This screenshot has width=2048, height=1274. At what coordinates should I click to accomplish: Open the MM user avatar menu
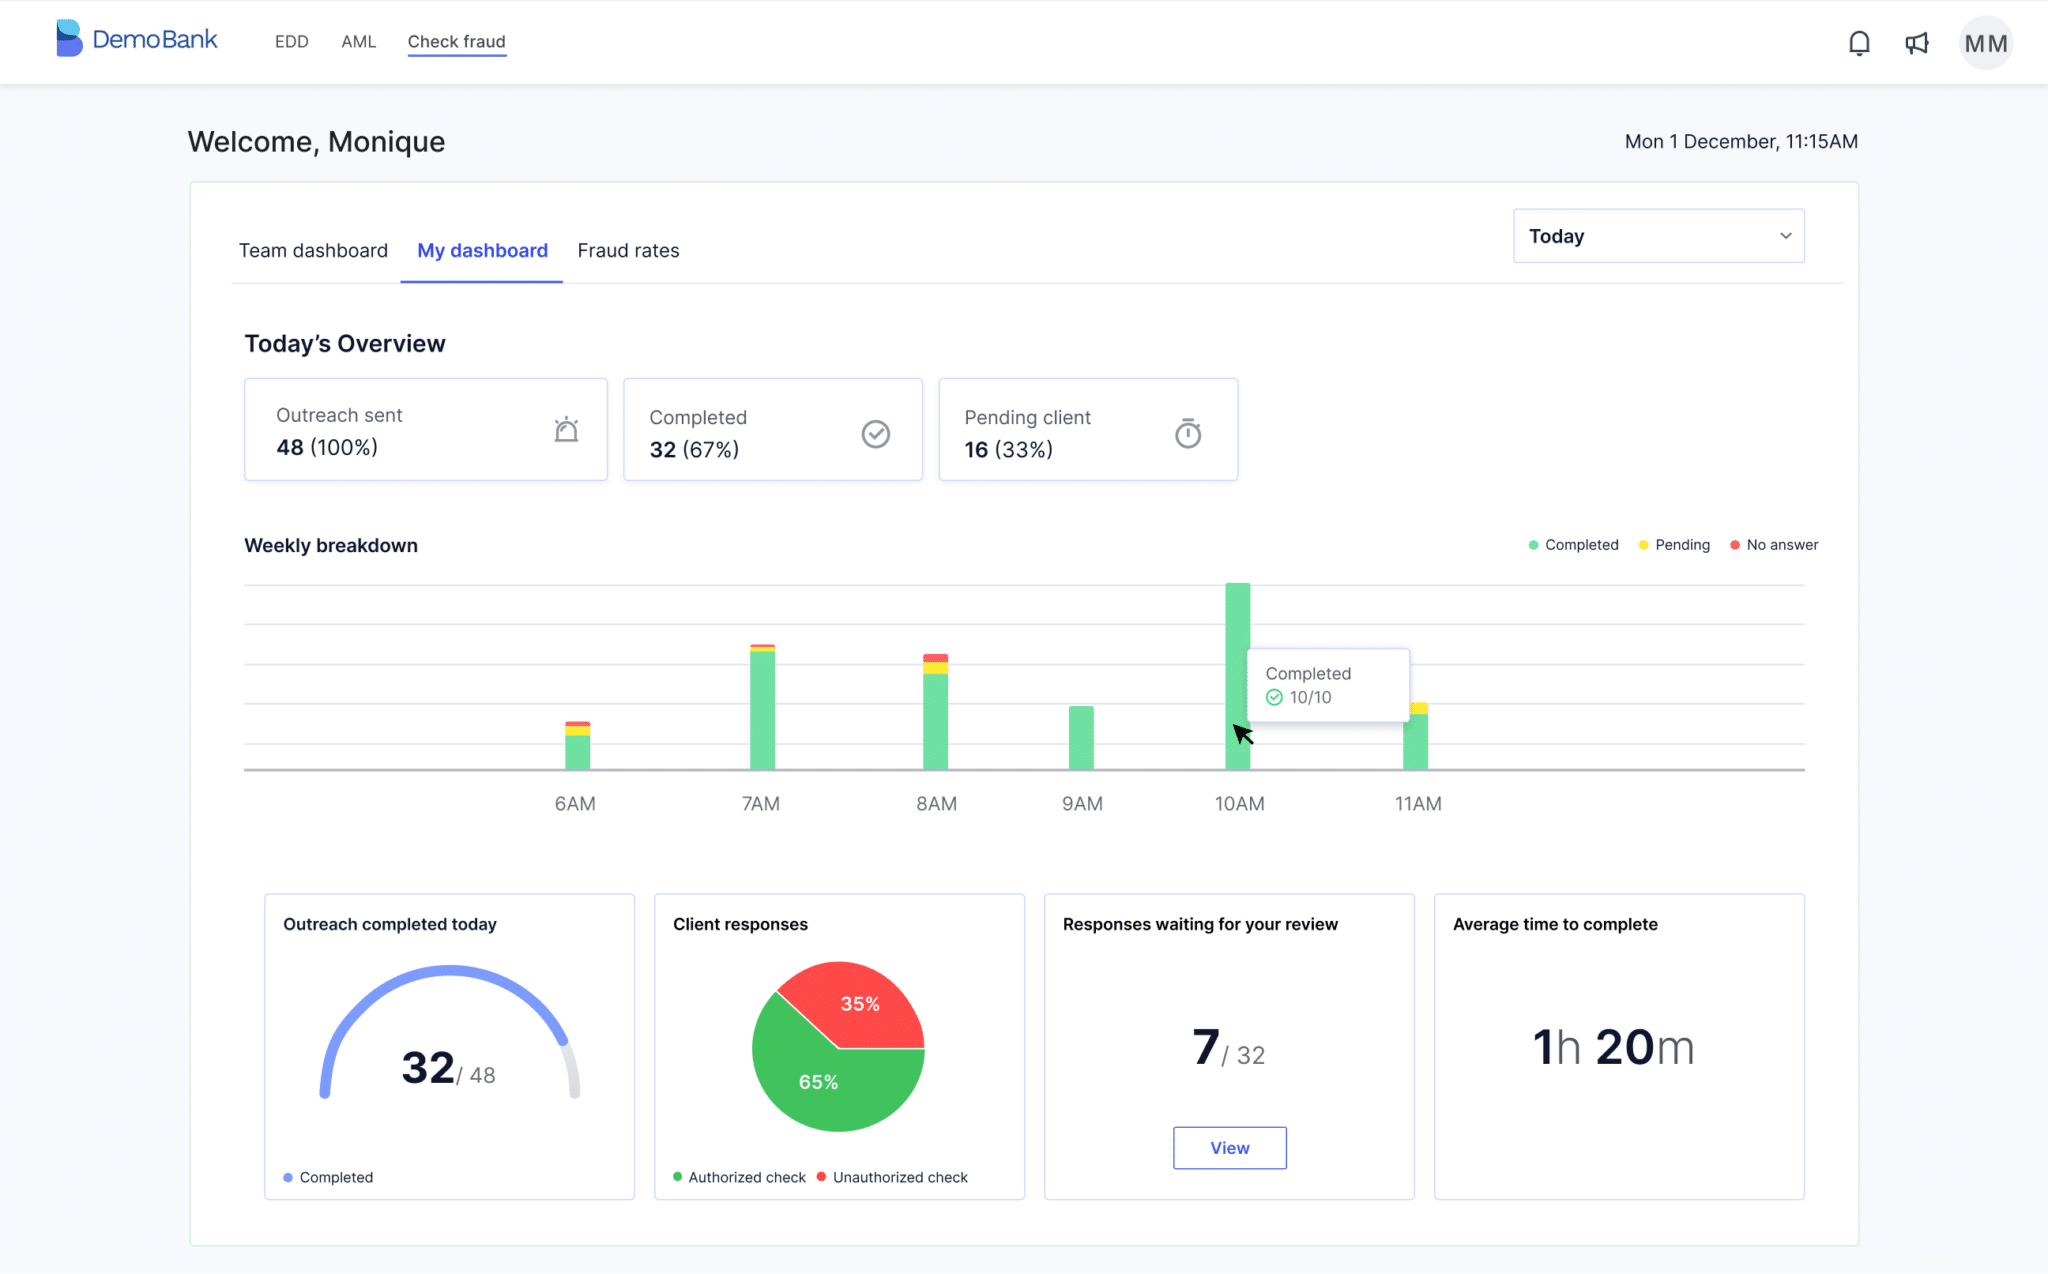coord(1985,43)
